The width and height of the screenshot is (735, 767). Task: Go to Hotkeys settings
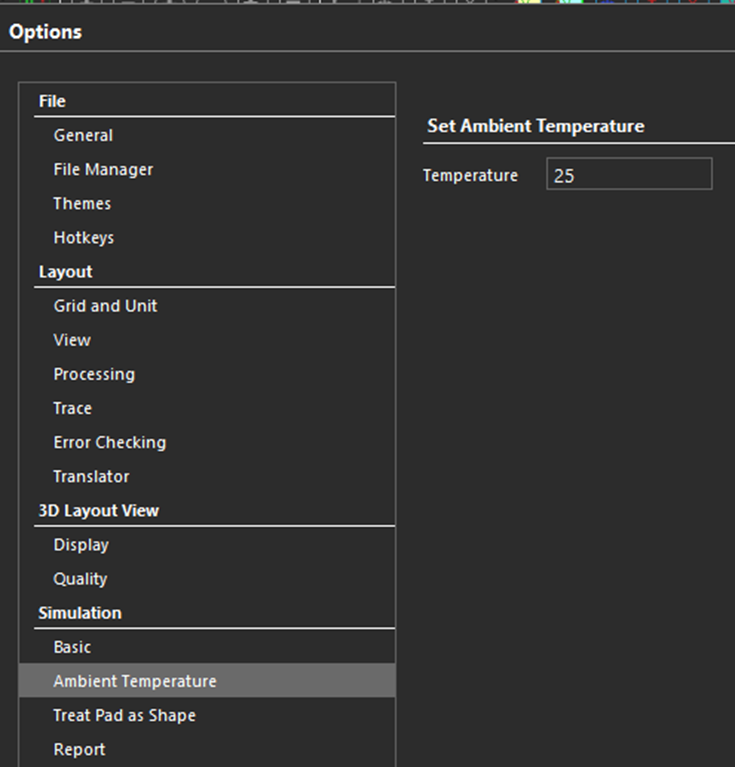207,238
